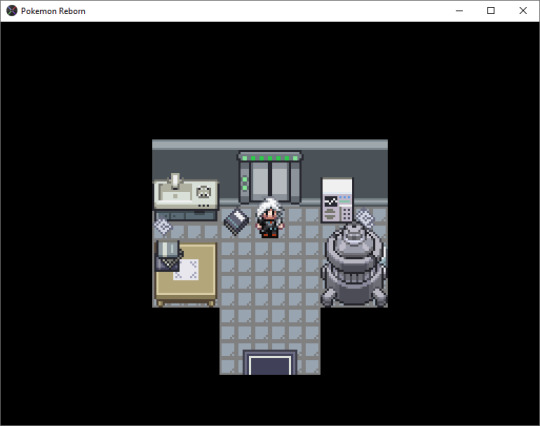
Task: Close the Pokemon Reborn window
Action: click(523, 11)
